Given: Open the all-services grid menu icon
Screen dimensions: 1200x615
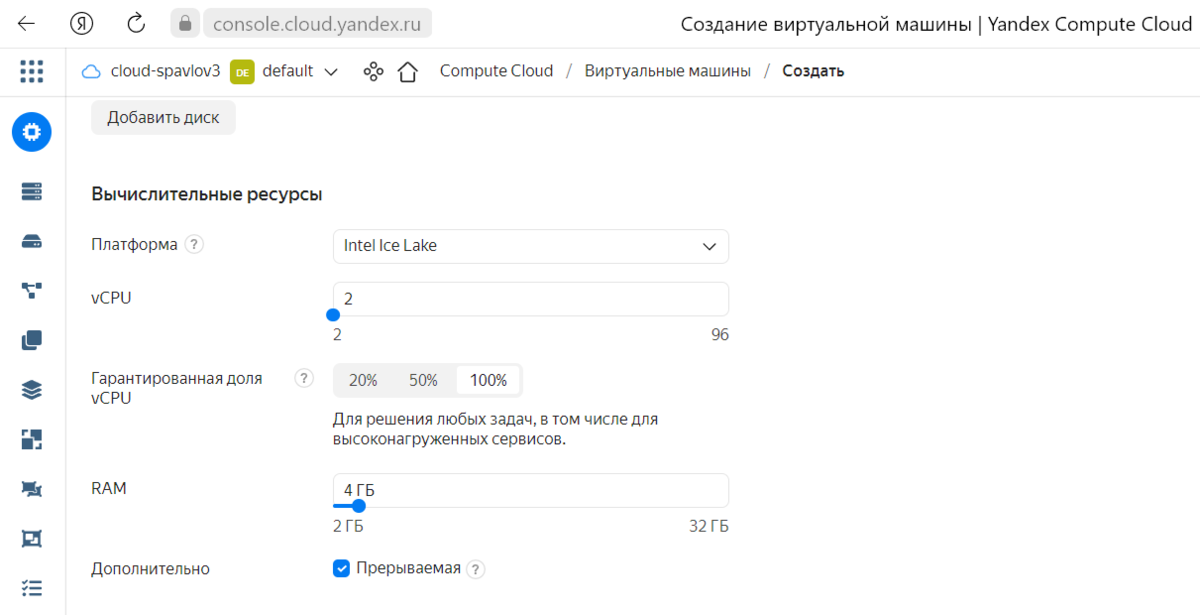Looking at the screenshot, I should point(32,71).
